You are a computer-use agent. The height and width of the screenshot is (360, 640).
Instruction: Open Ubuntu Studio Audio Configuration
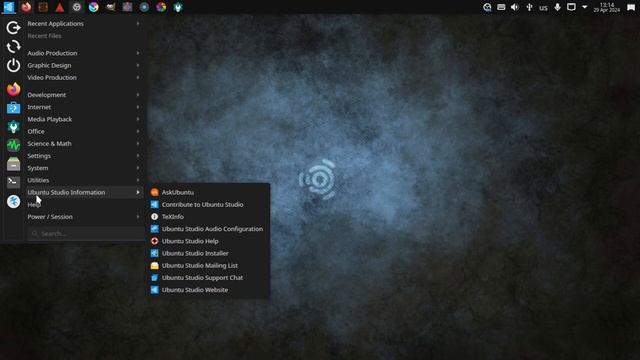(x=209, y=229)
